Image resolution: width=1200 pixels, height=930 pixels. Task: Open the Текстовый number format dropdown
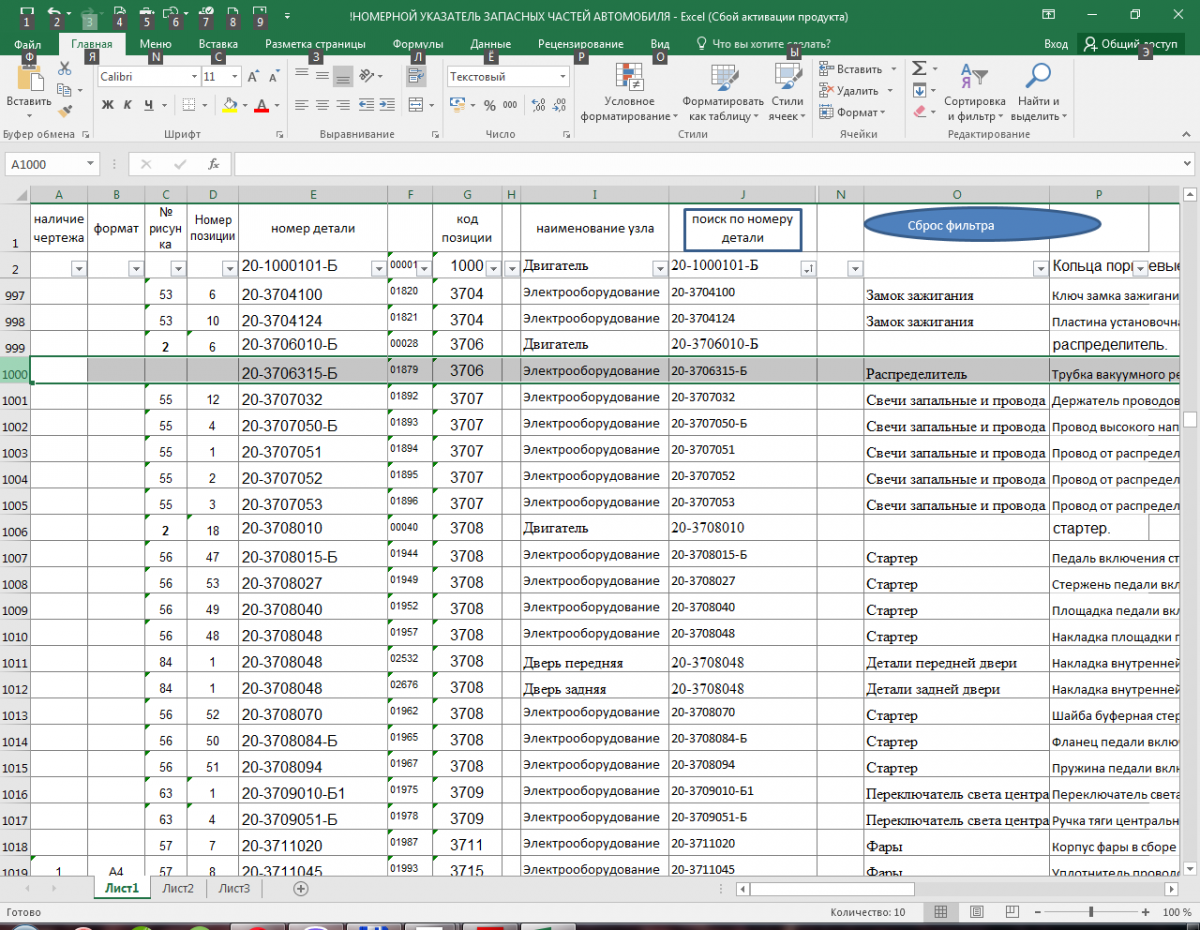point(562,77)
